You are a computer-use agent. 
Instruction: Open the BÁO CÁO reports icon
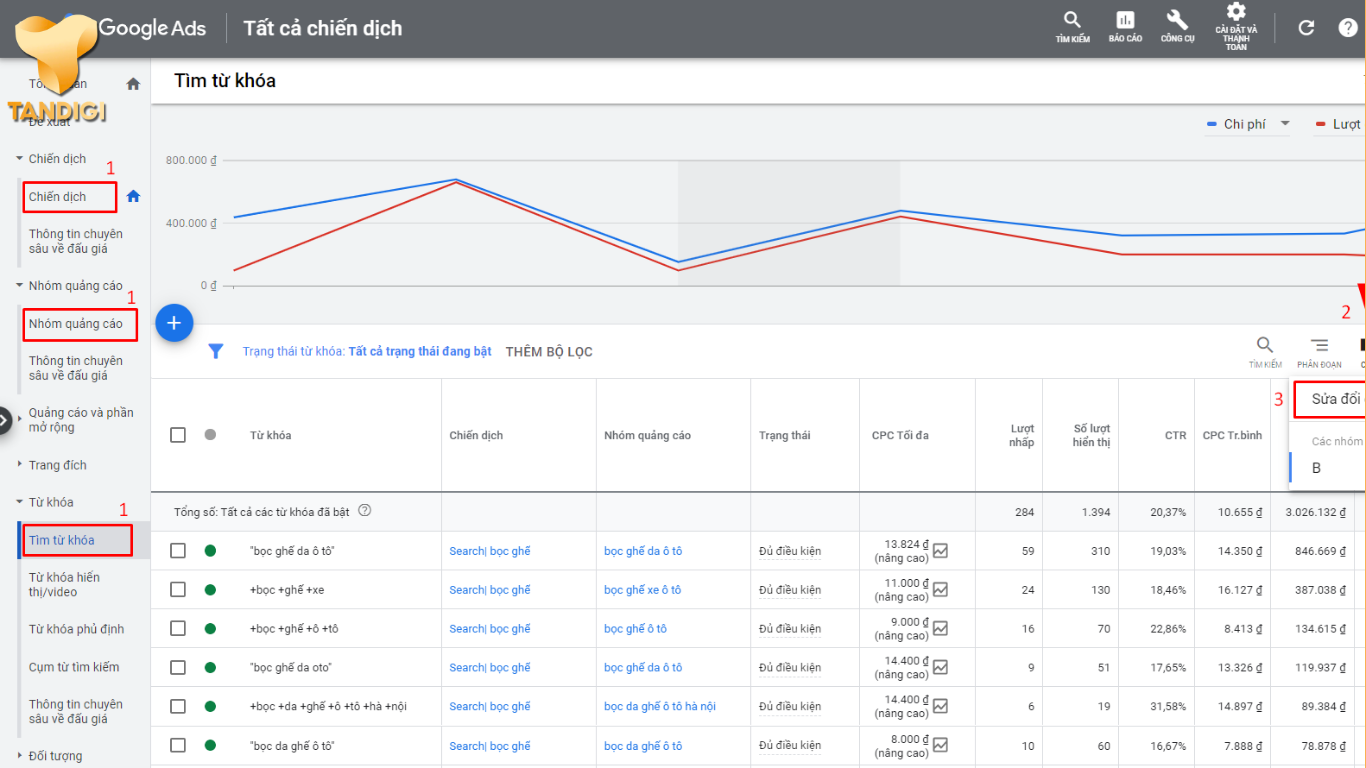(x=1125, y=27)
